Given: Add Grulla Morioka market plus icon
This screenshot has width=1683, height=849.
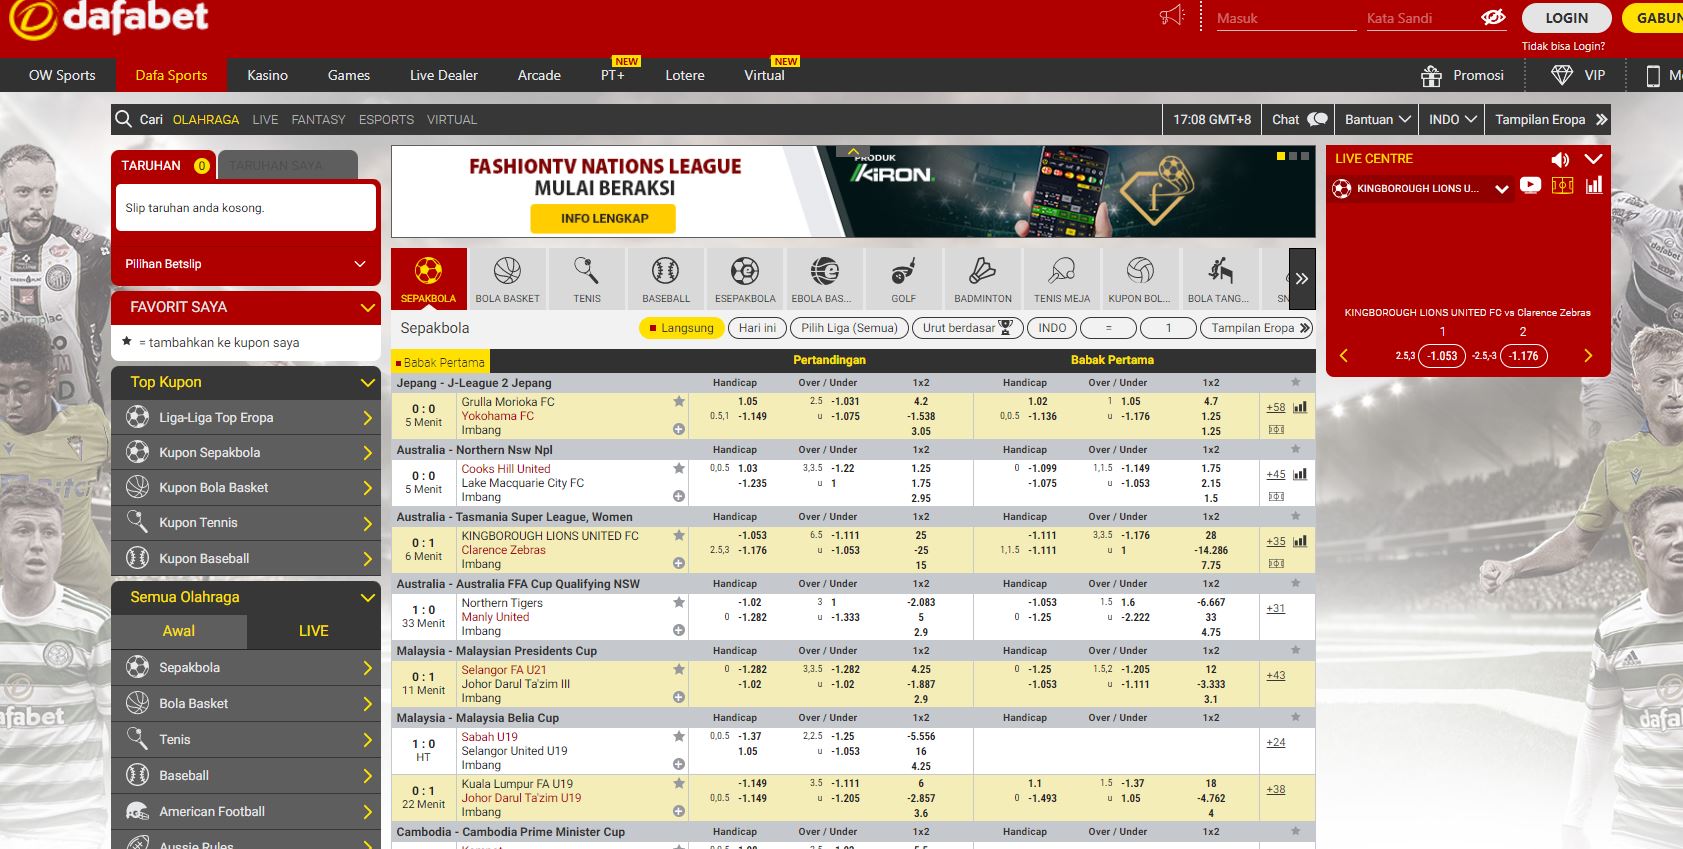Looking at the screenshot, I should 679,429.
